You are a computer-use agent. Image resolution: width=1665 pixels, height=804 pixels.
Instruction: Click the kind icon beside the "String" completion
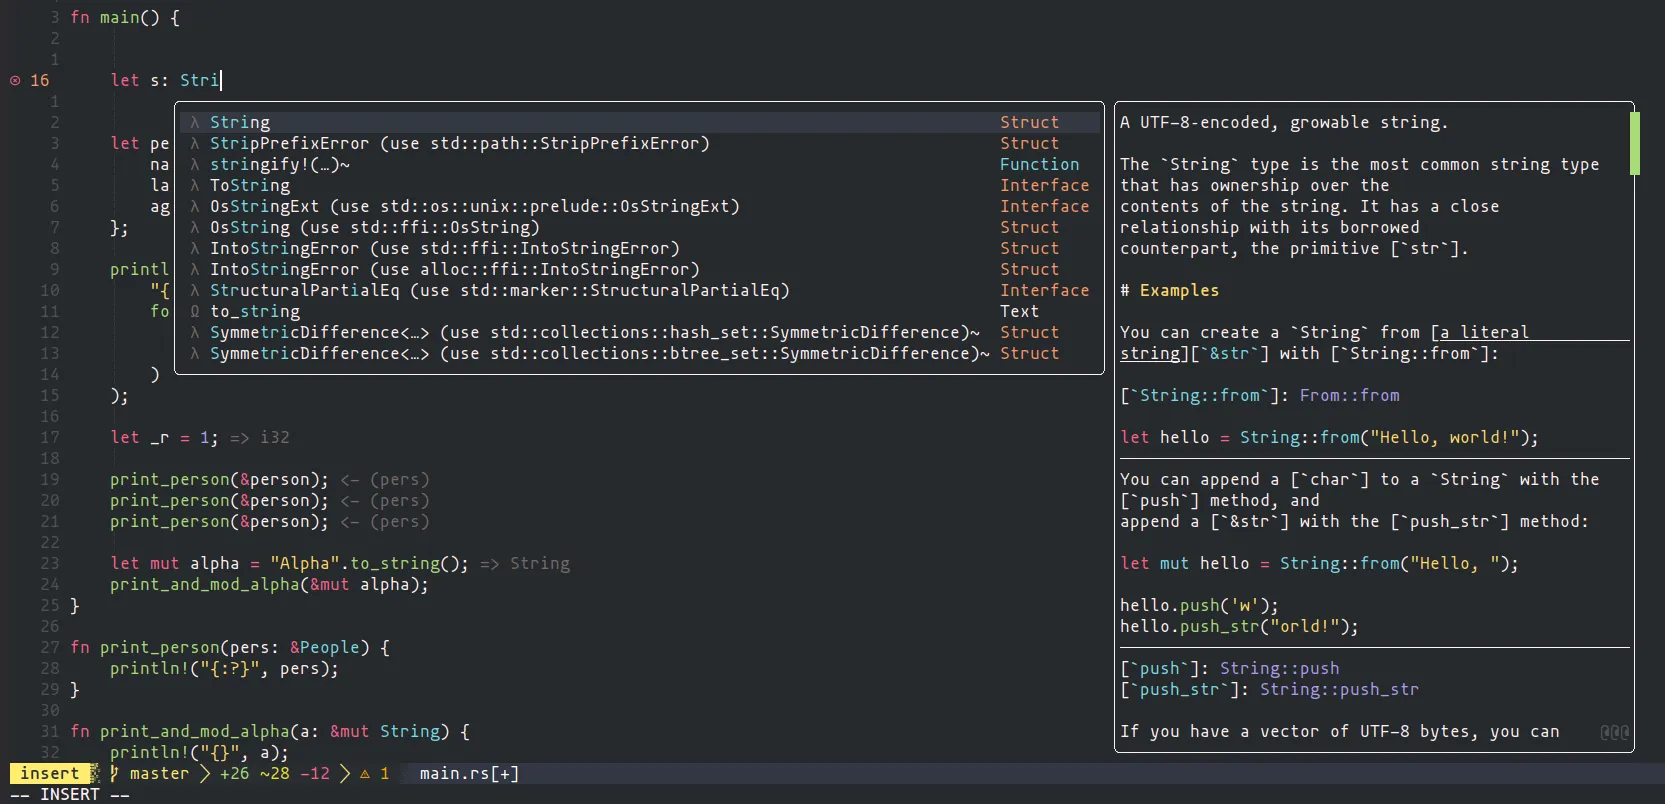tap(195, 122)
